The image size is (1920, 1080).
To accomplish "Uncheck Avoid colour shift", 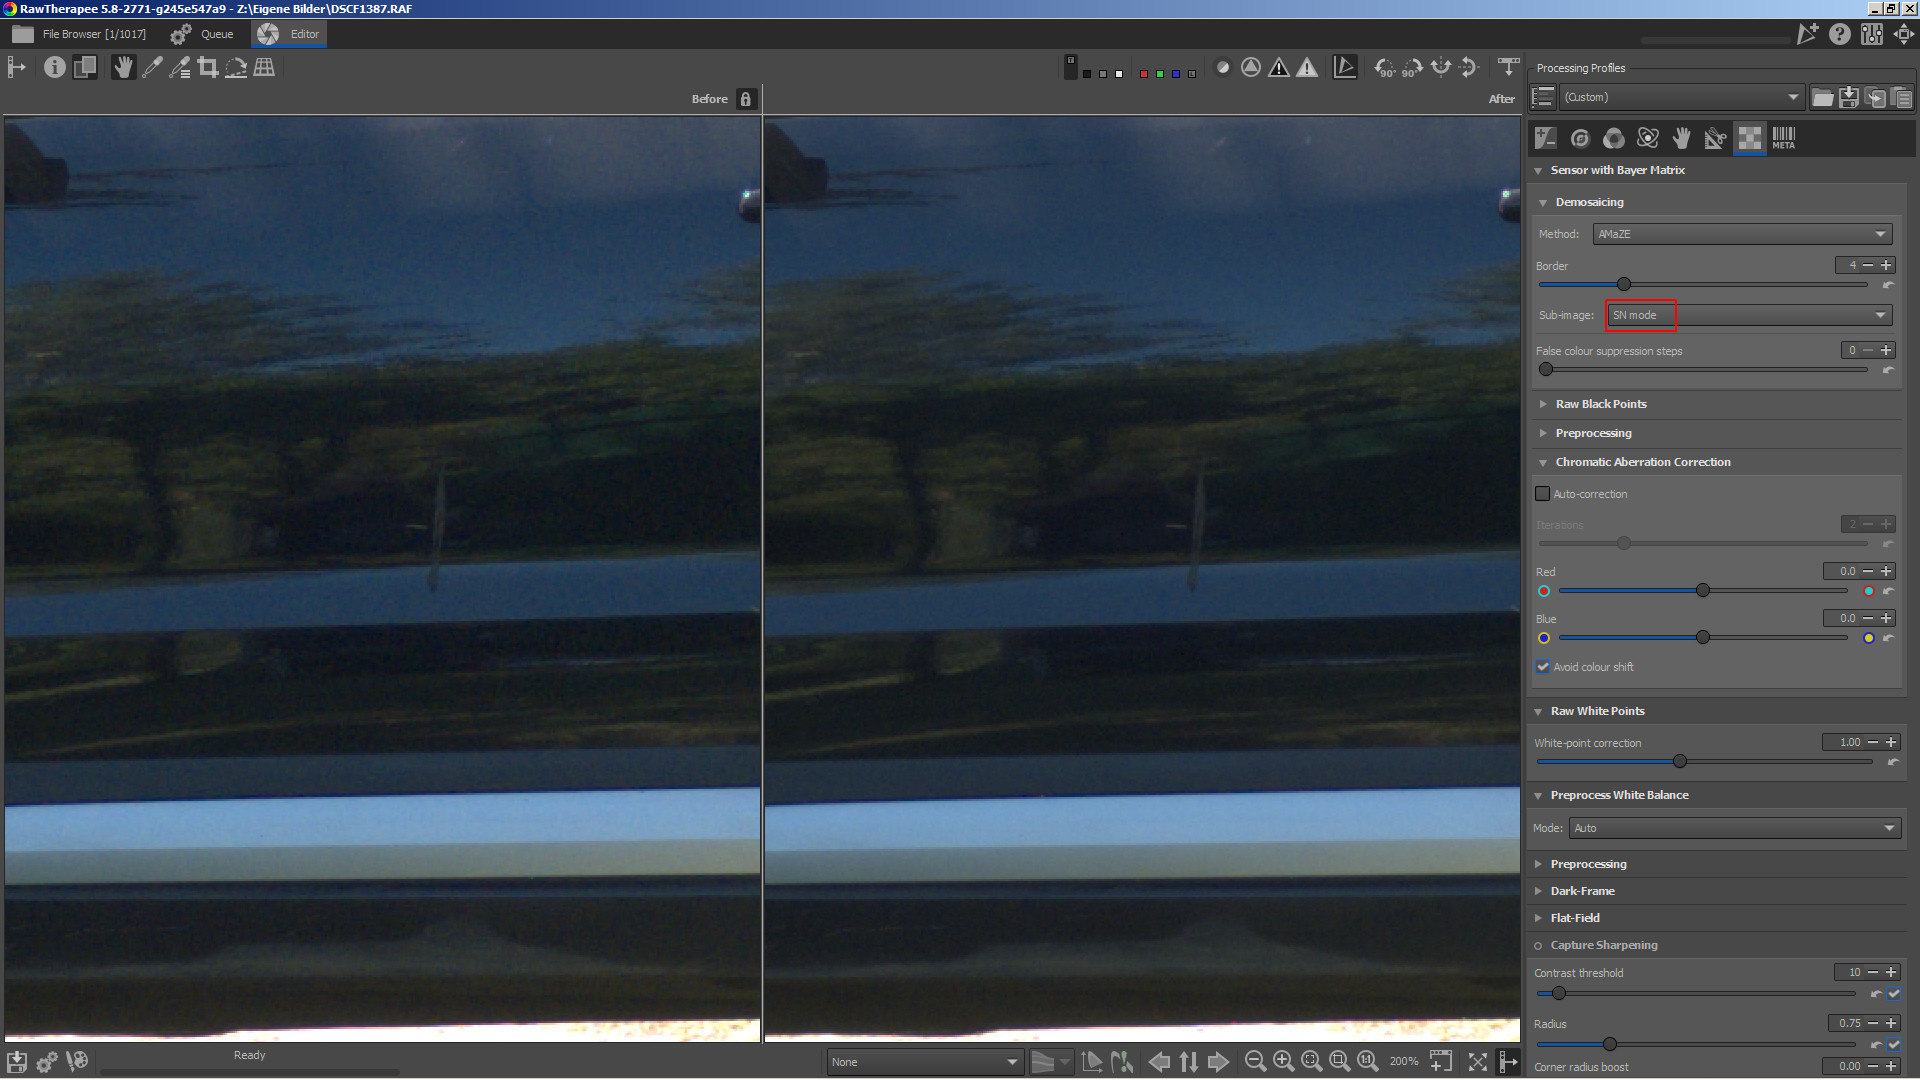I will [1543, 667].
